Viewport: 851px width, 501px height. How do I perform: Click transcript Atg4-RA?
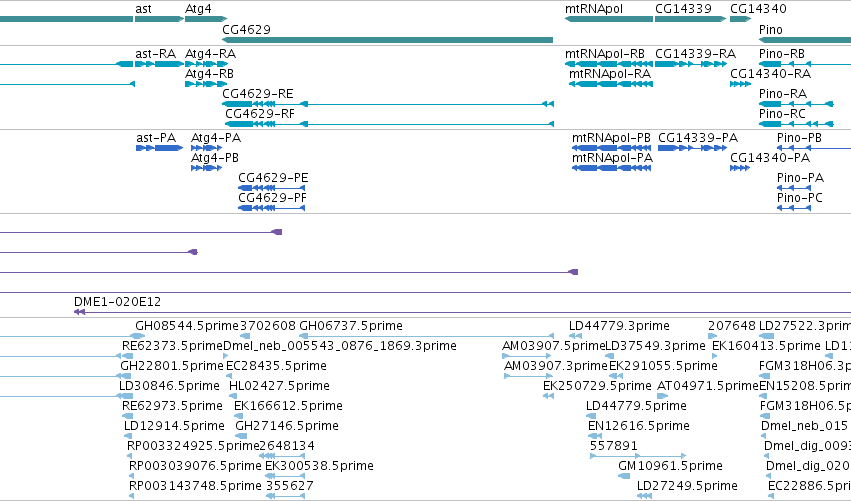coord(206,64)
